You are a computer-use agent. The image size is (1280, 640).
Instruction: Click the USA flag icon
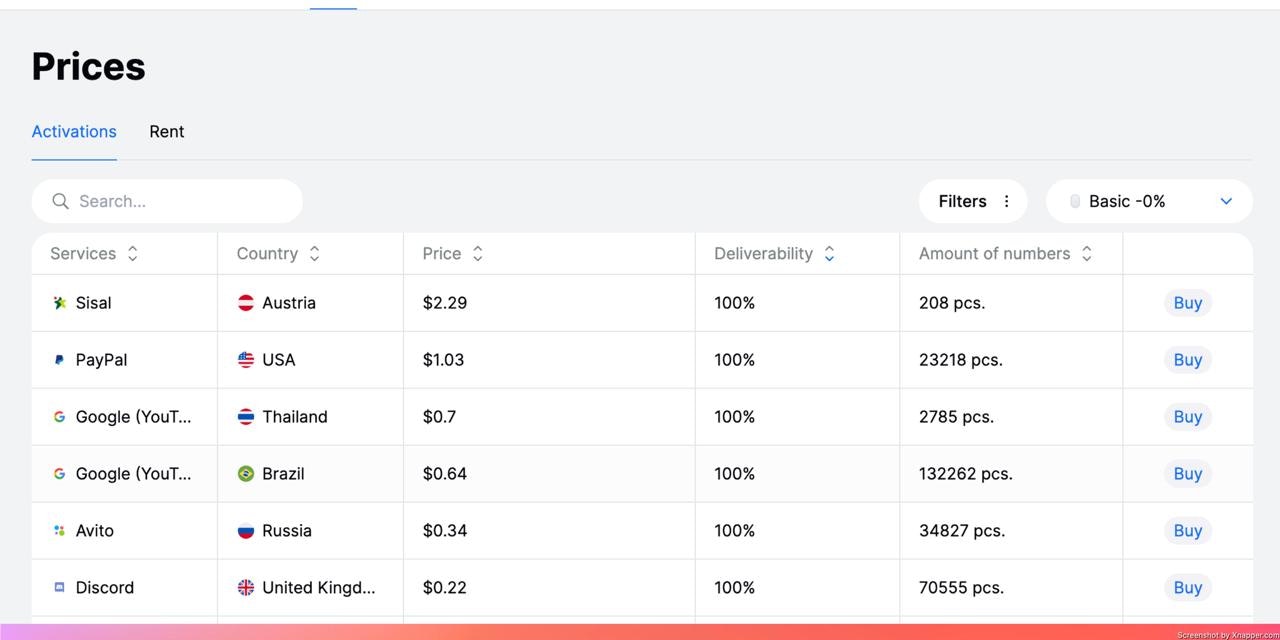tap(246, 360)
